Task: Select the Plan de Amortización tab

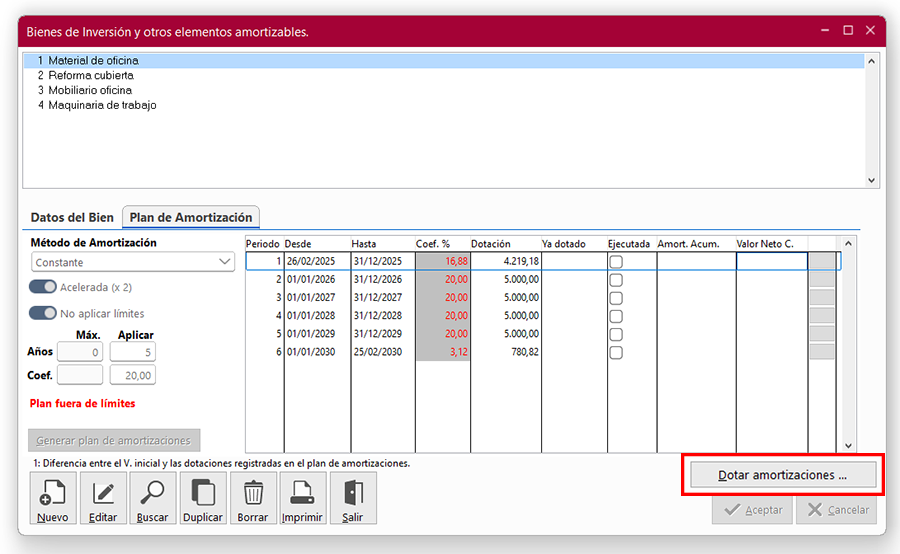Action: pos(191,217)
